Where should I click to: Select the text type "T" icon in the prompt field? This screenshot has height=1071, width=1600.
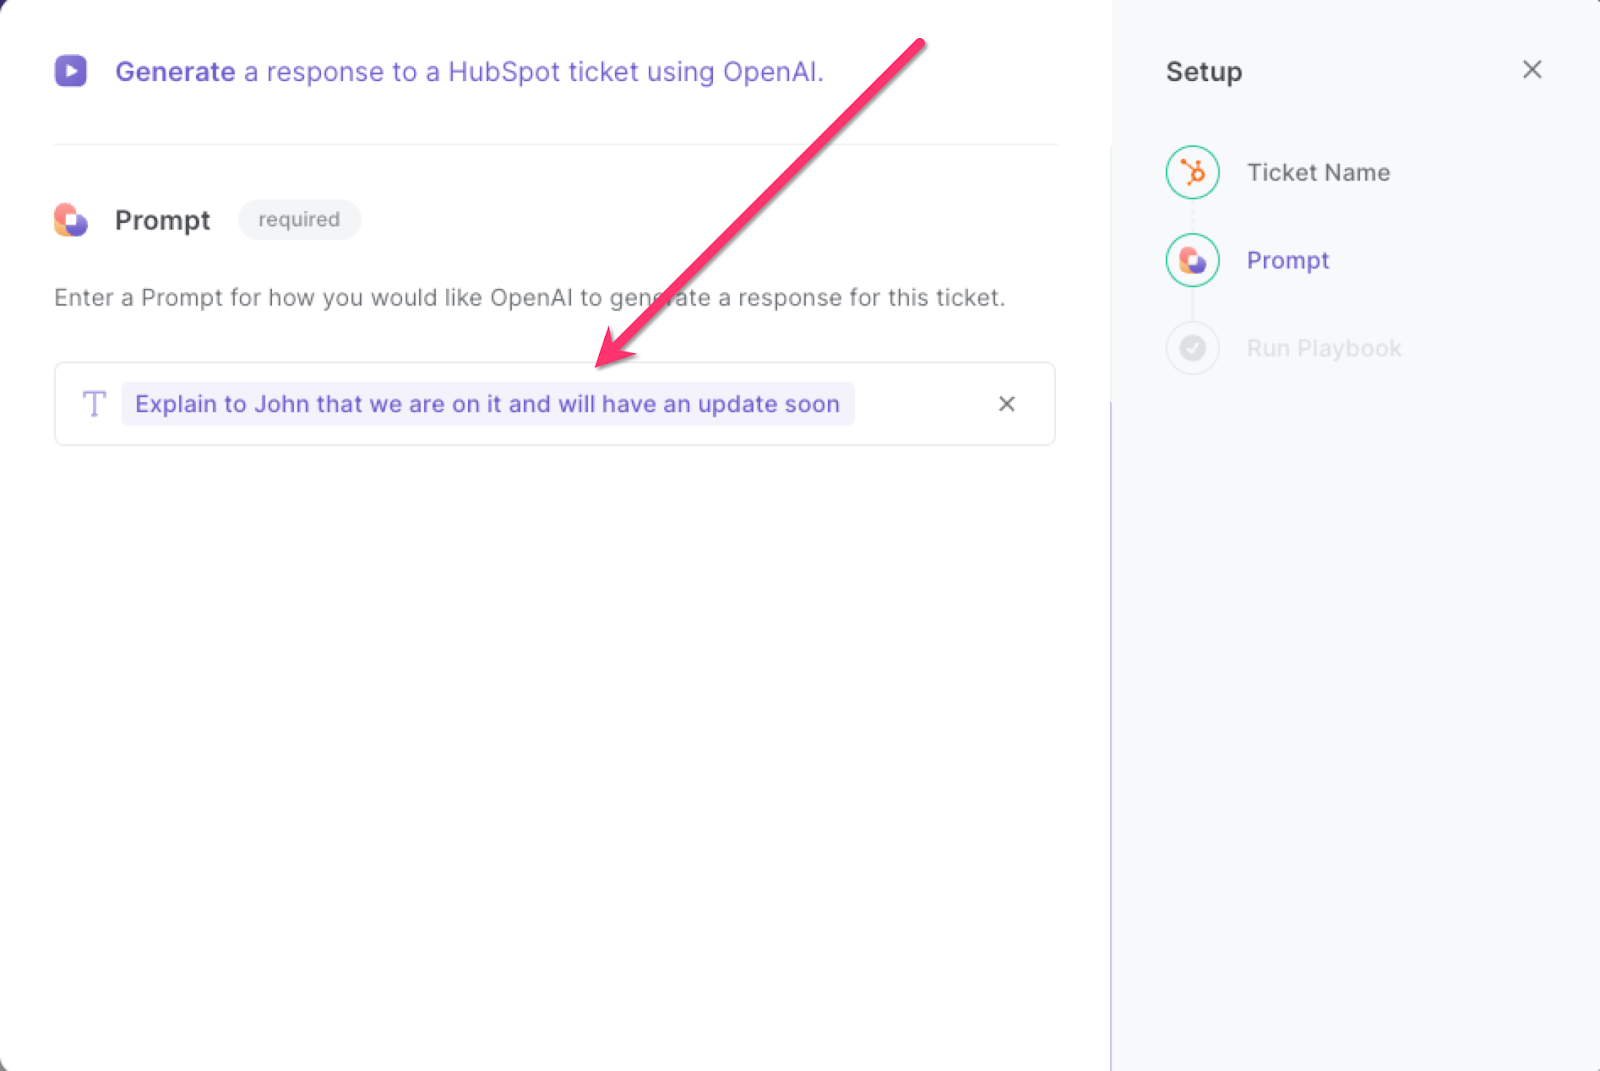pyautogui.click(x=94, y=404)
